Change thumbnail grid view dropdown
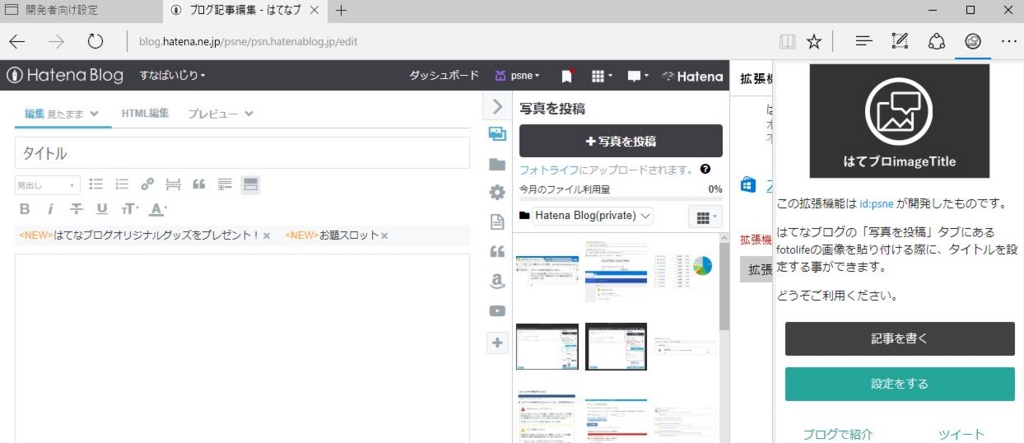 coord(705,217)
